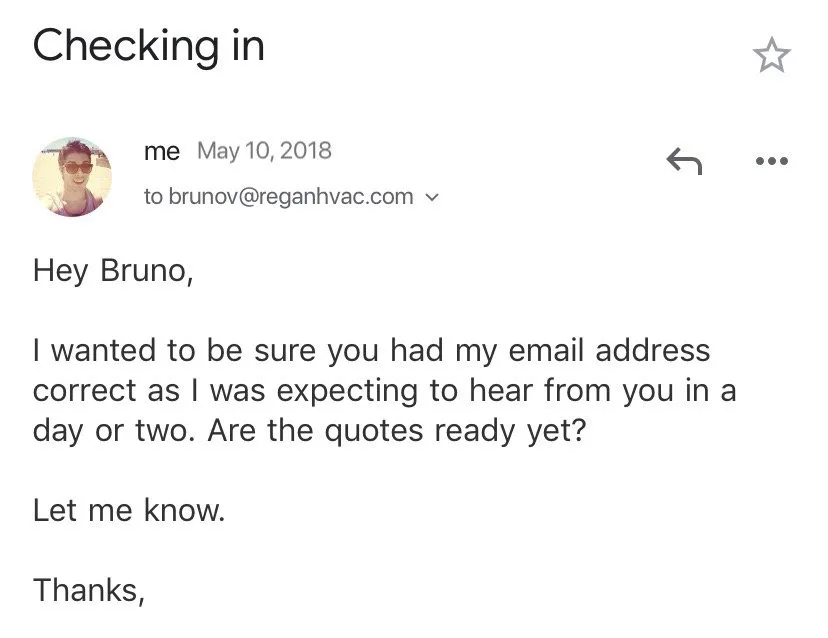Expand recipient details chevron
Viewport: 828px width, 638px height.
click(432, 197)
